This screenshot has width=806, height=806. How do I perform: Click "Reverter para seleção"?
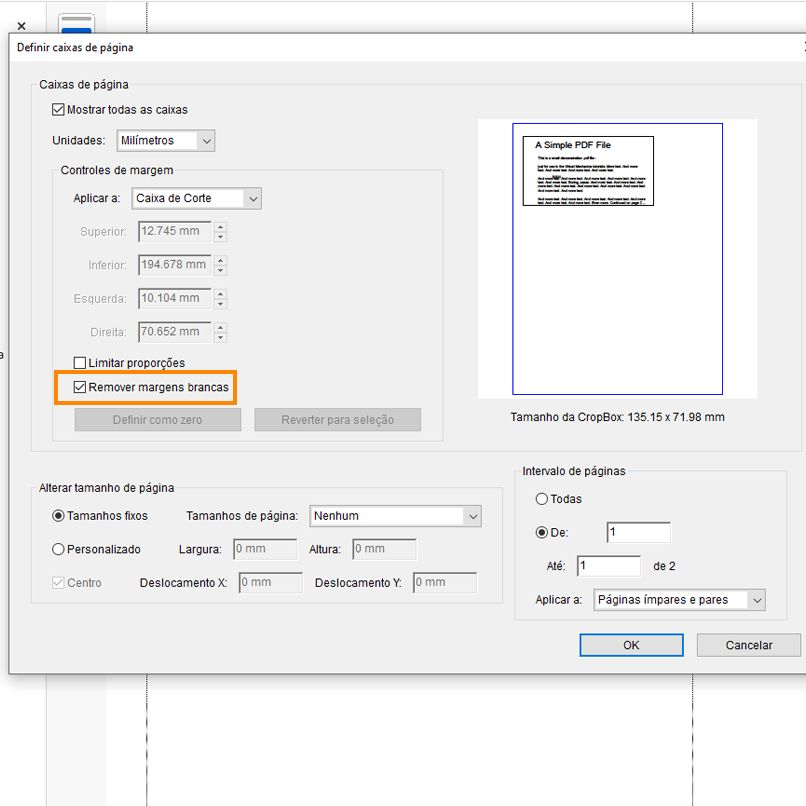339,419
